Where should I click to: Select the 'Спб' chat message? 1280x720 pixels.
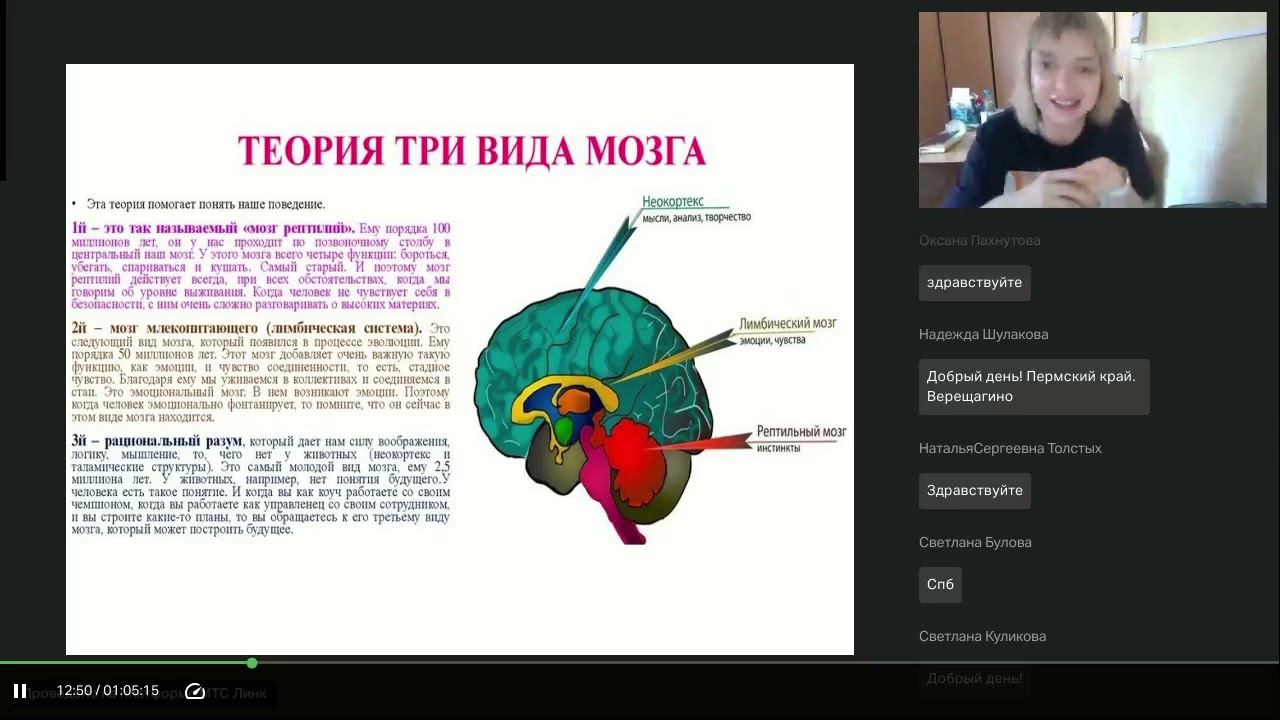click(940, 585)
